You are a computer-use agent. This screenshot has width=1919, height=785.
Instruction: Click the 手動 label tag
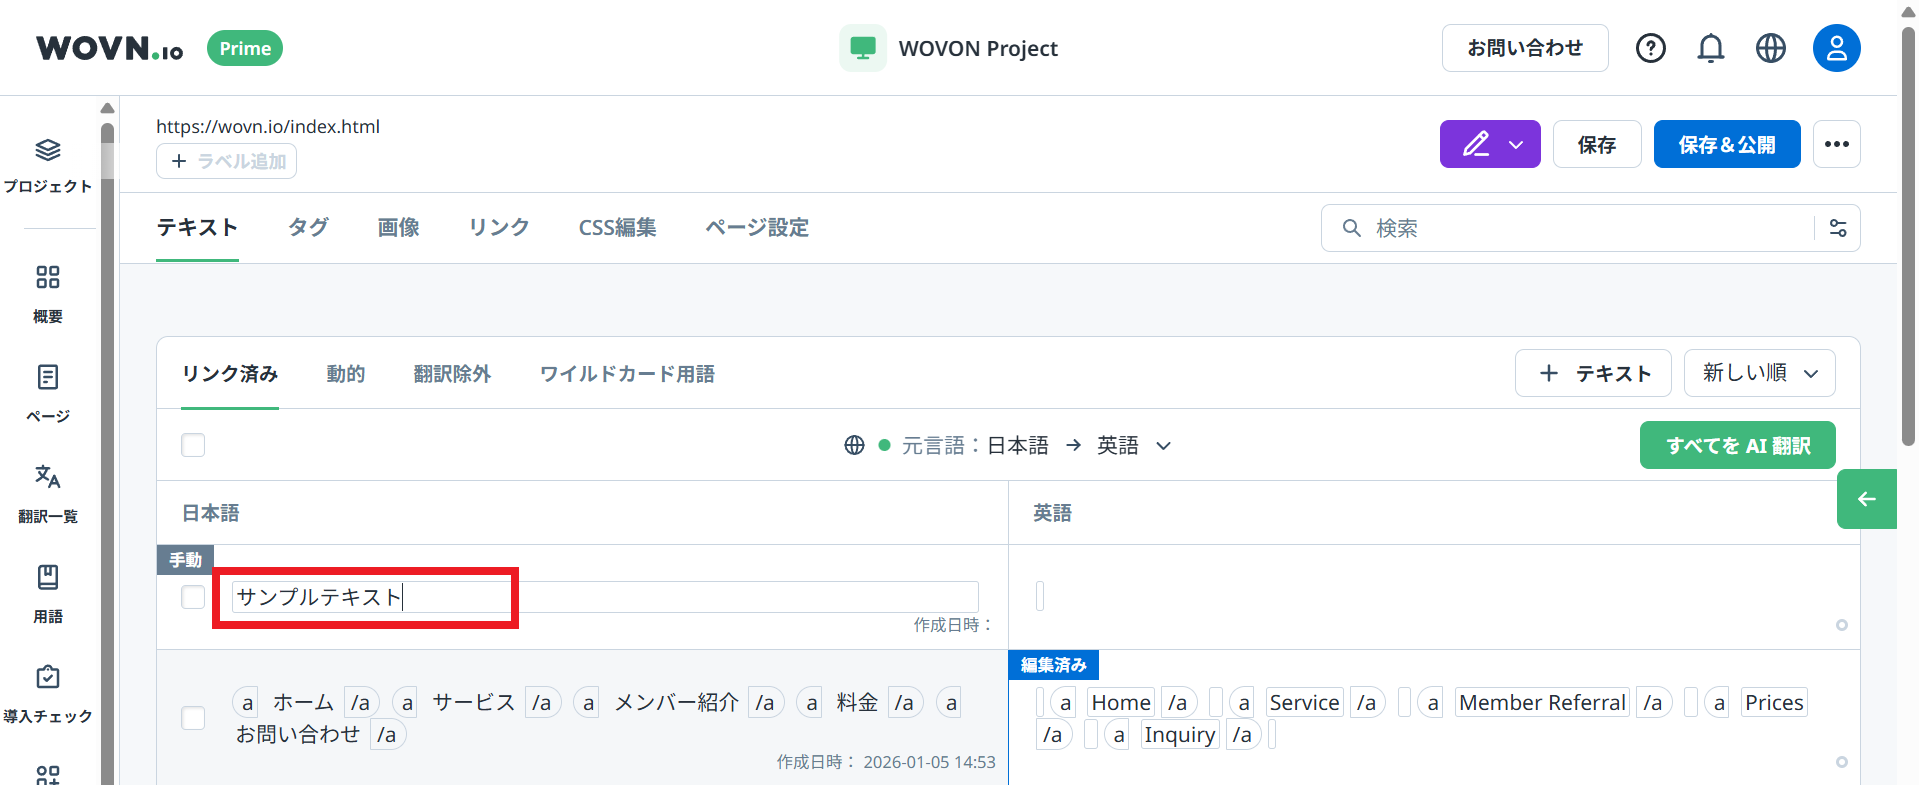point(185,560)
